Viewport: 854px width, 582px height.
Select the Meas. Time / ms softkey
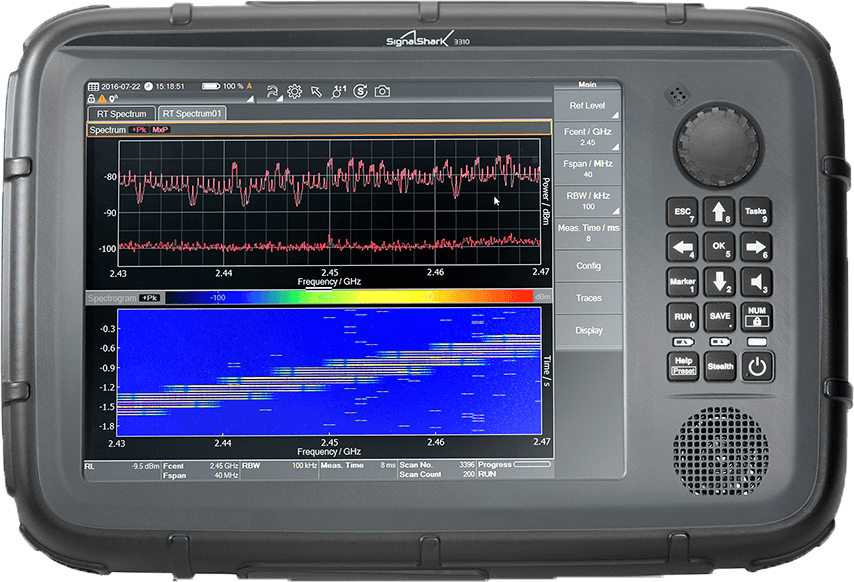[x=588, y=234]
